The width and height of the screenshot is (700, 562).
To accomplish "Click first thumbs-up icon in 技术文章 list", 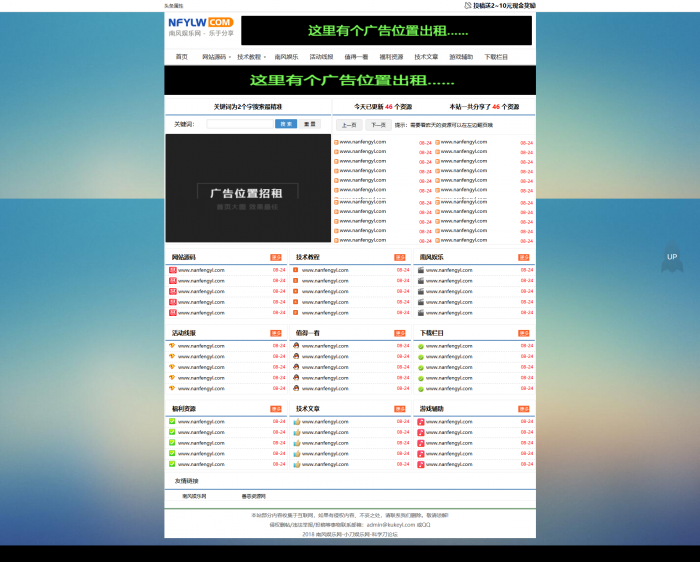I will pos(296,422).
